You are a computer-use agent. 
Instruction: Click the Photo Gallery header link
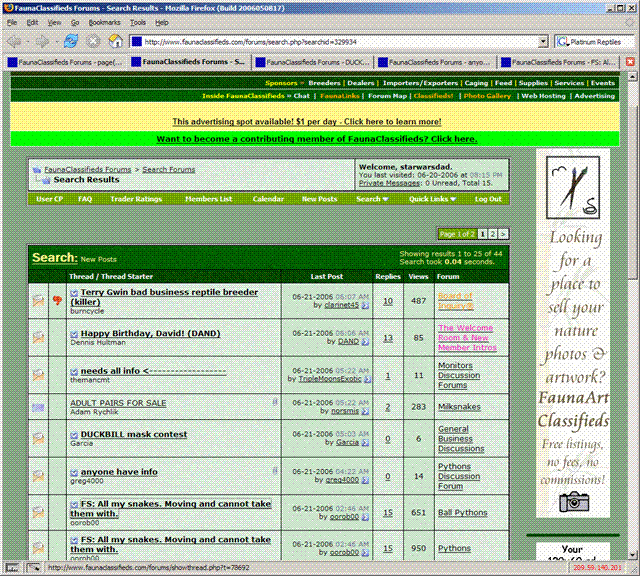[487, 96]
